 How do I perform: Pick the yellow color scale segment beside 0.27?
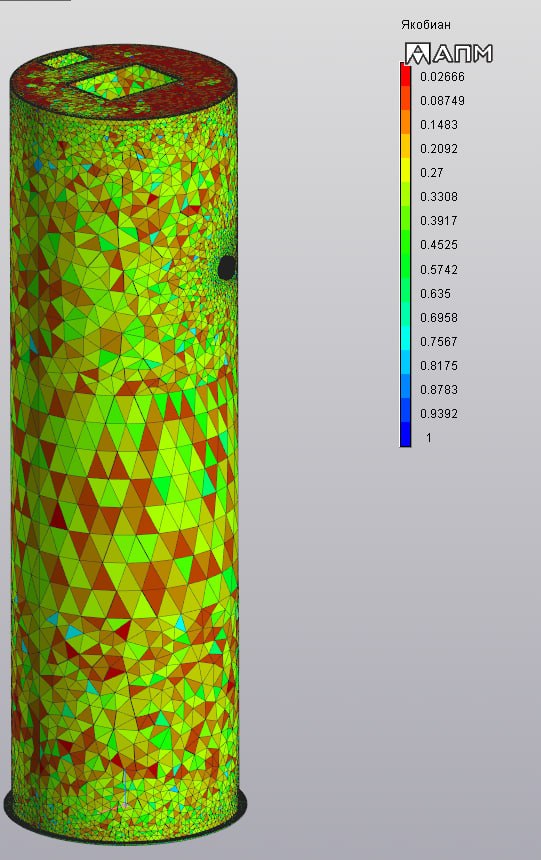[405, 170]
